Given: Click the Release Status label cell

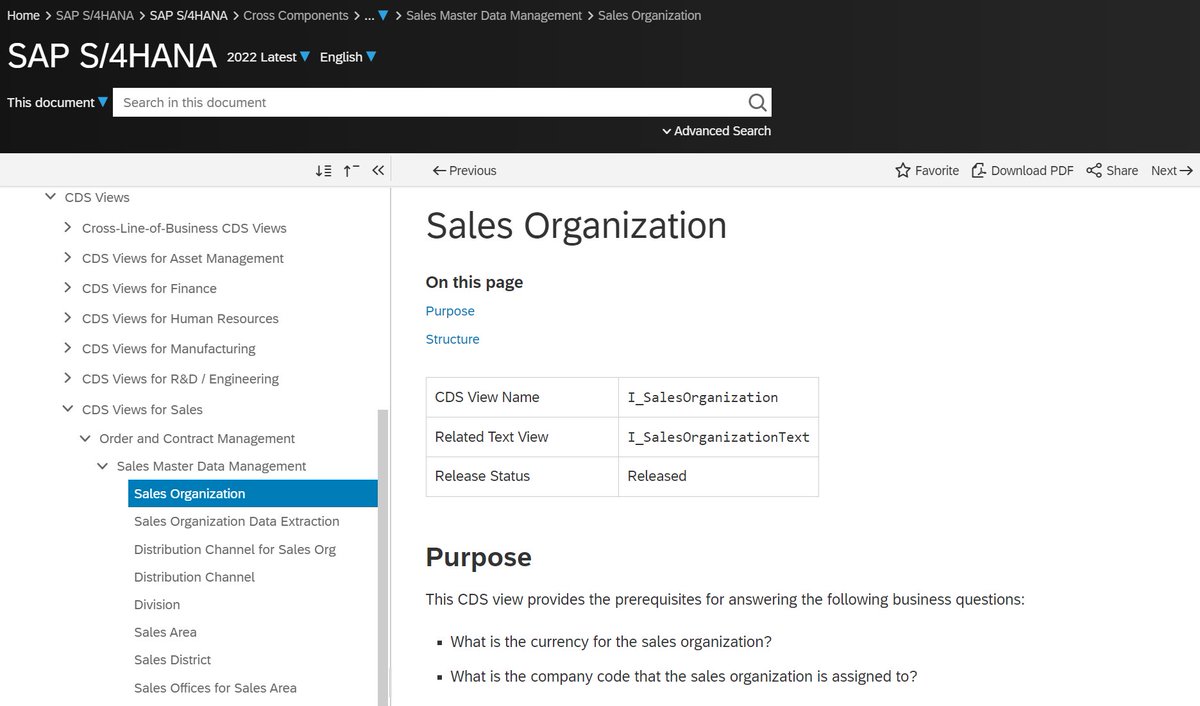Looking at the screenshot, I should [522, 477].
